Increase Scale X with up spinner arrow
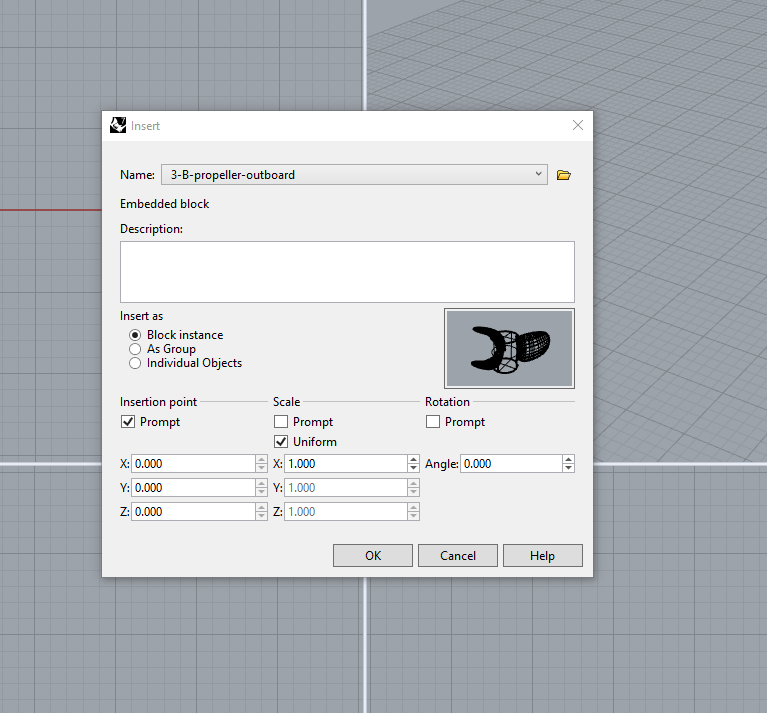Screen dimensions: 767x713 click(x=413, y=460)
